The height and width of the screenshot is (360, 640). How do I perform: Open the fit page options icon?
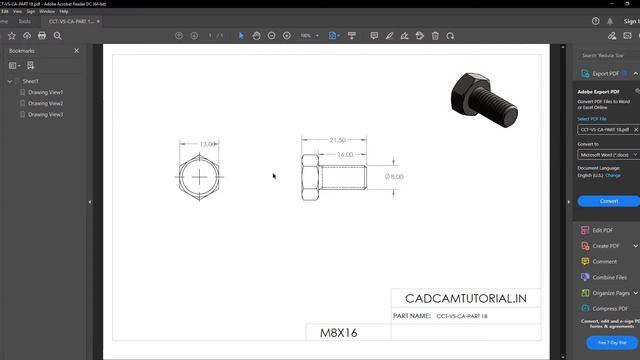click(334, 36)
